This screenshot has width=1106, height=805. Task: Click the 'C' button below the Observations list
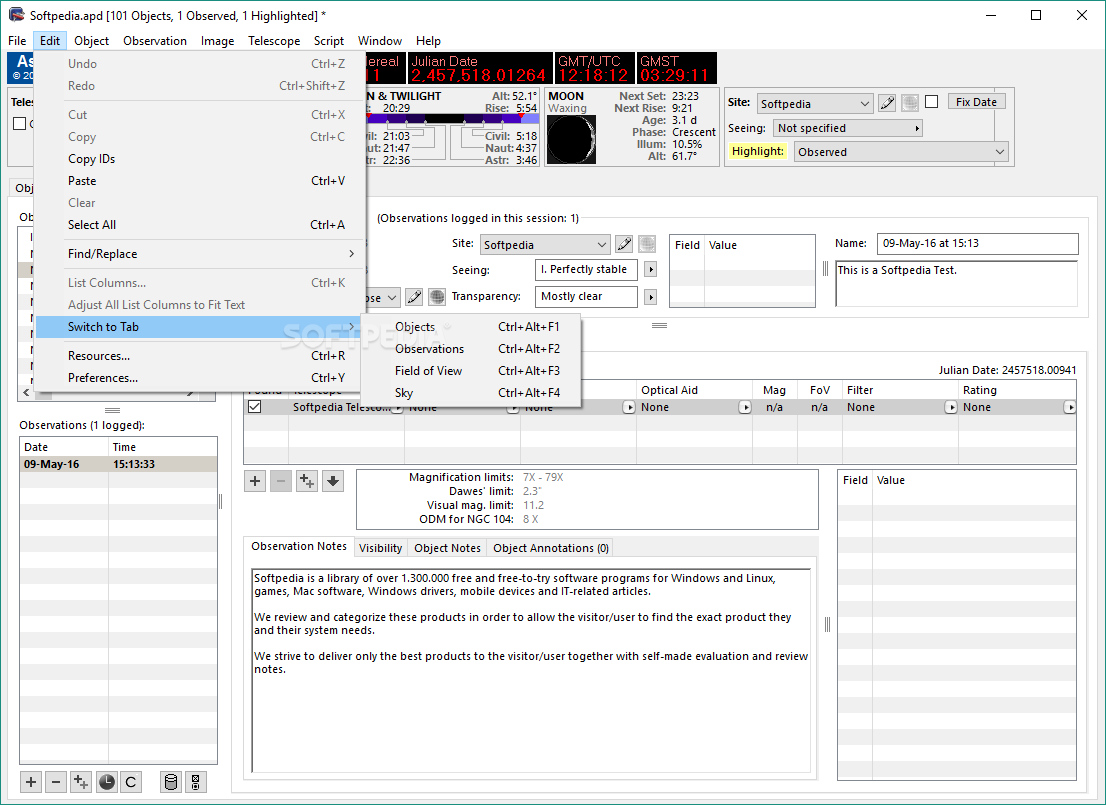coord(130,782)
